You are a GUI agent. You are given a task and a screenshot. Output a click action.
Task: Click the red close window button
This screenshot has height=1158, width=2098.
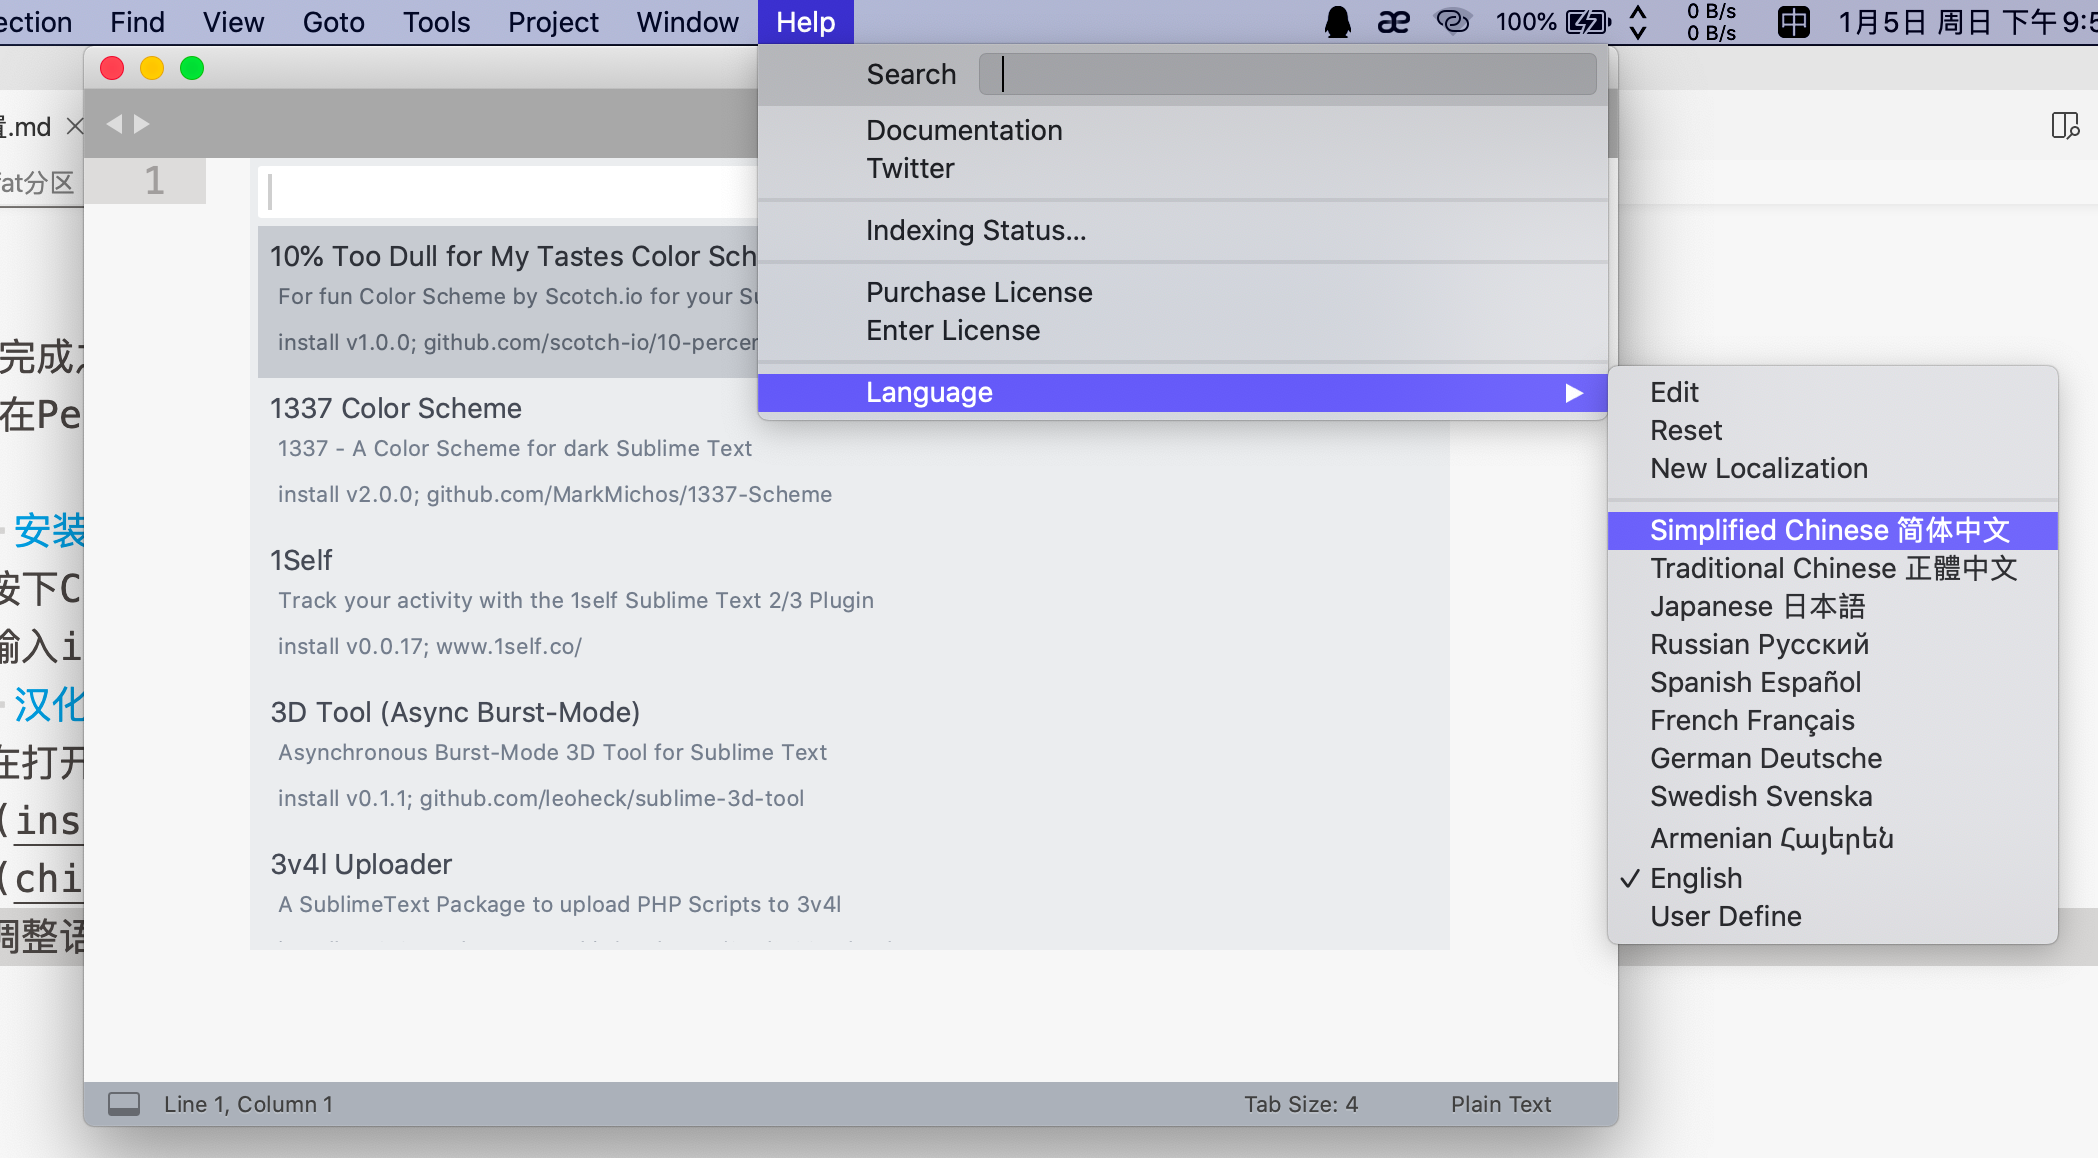coord(112,68)
